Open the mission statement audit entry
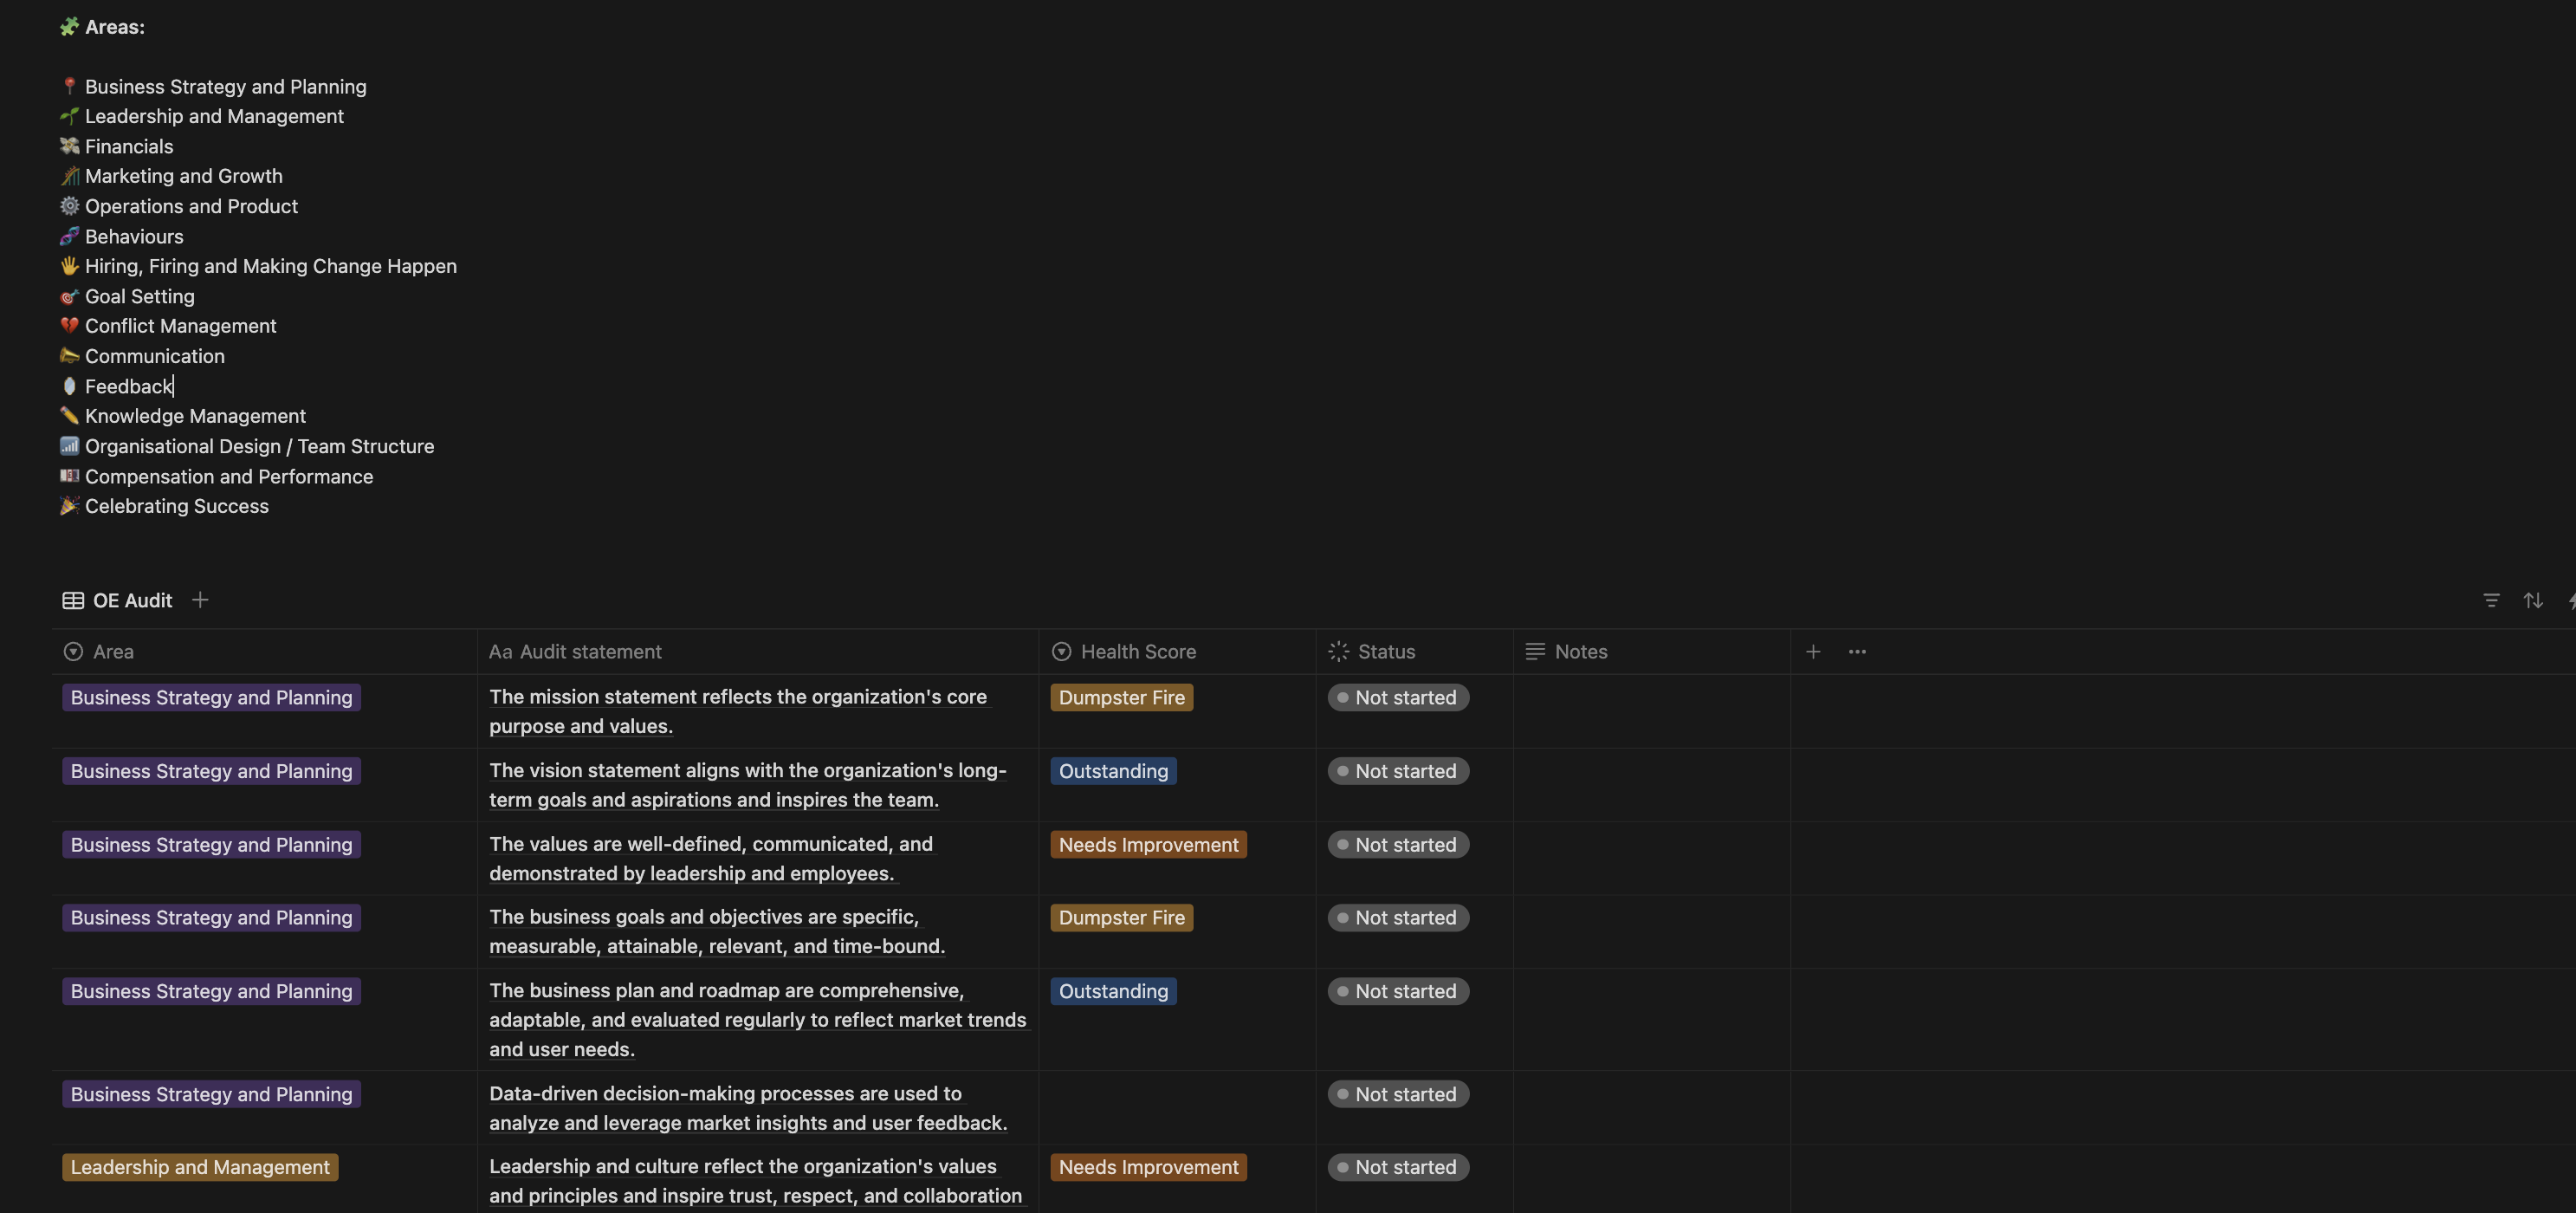The height and width of the screenshot is (1213, 2576). 737,697
